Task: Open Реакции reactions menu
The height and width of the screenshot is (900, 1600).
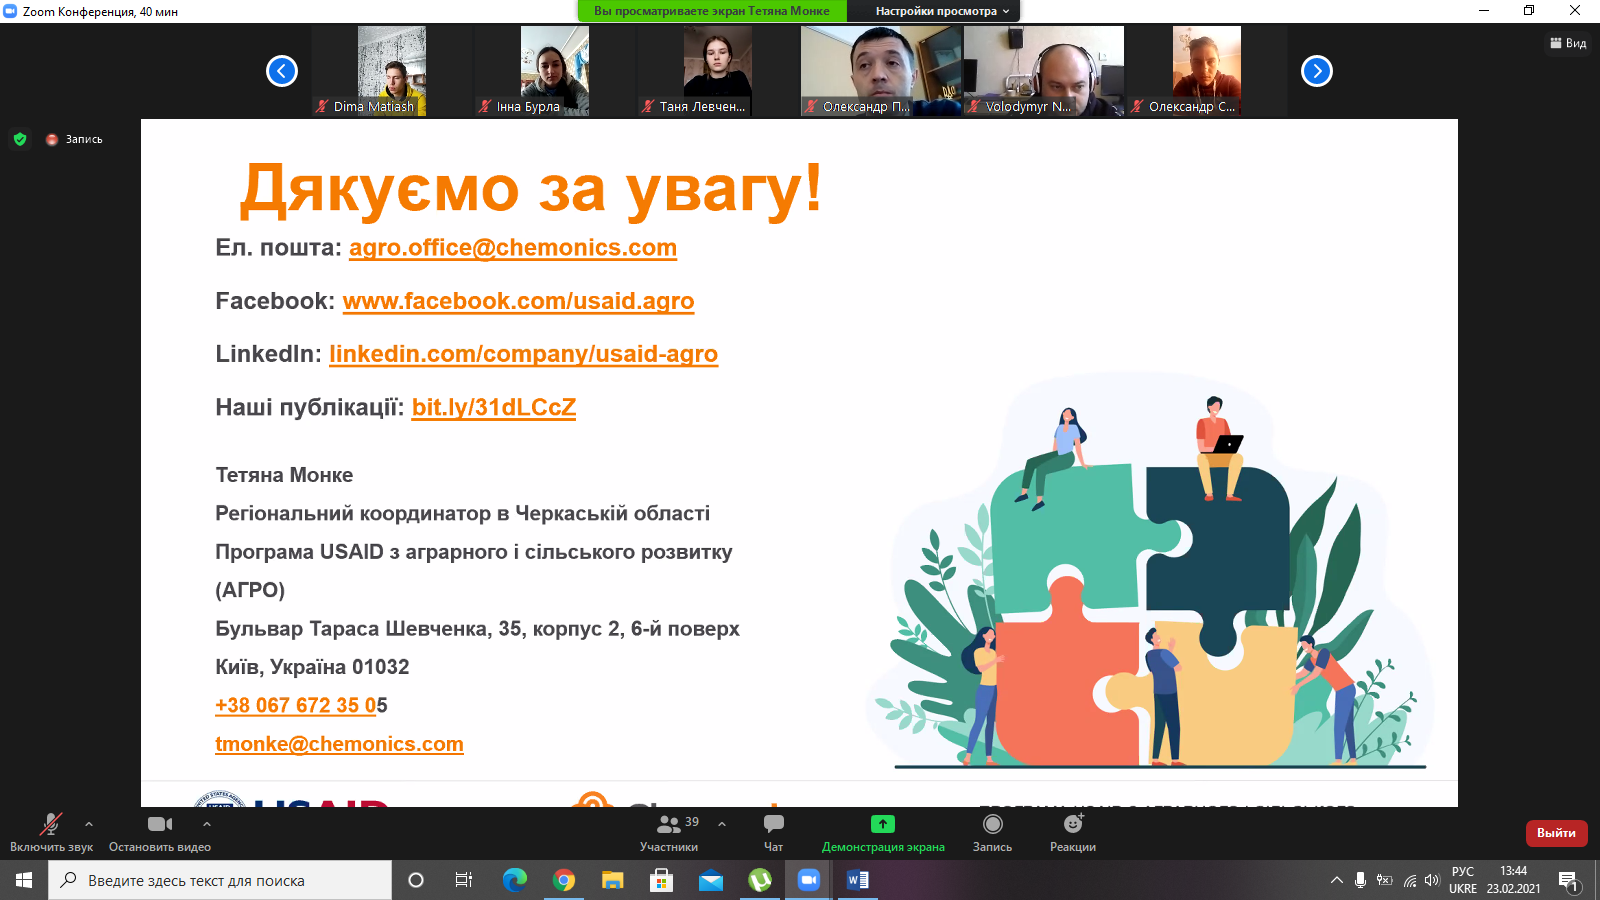Action: [1073, 832]
